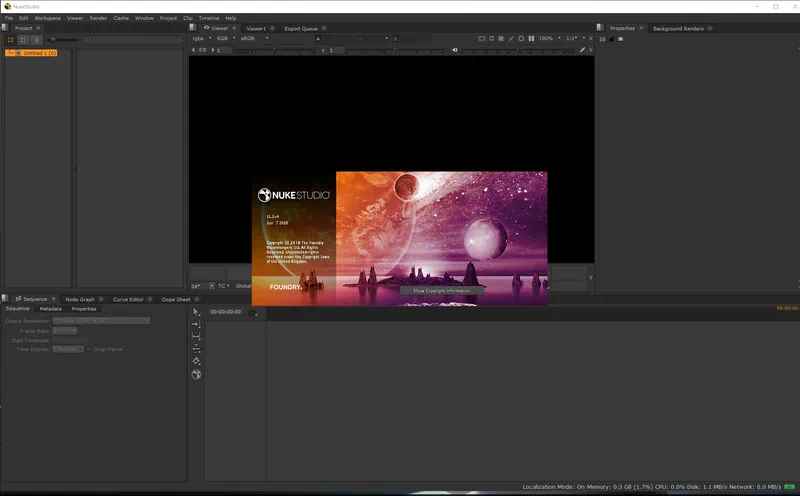800x496 pixels.
Task: Open the Time Display dropdown
Action: [x=68, y=350]
